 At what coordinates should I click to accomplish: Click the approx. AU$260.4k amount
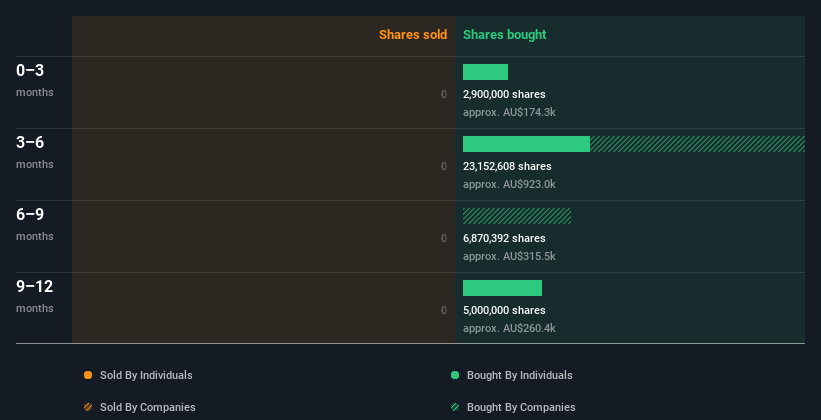(x=509, y=328)
